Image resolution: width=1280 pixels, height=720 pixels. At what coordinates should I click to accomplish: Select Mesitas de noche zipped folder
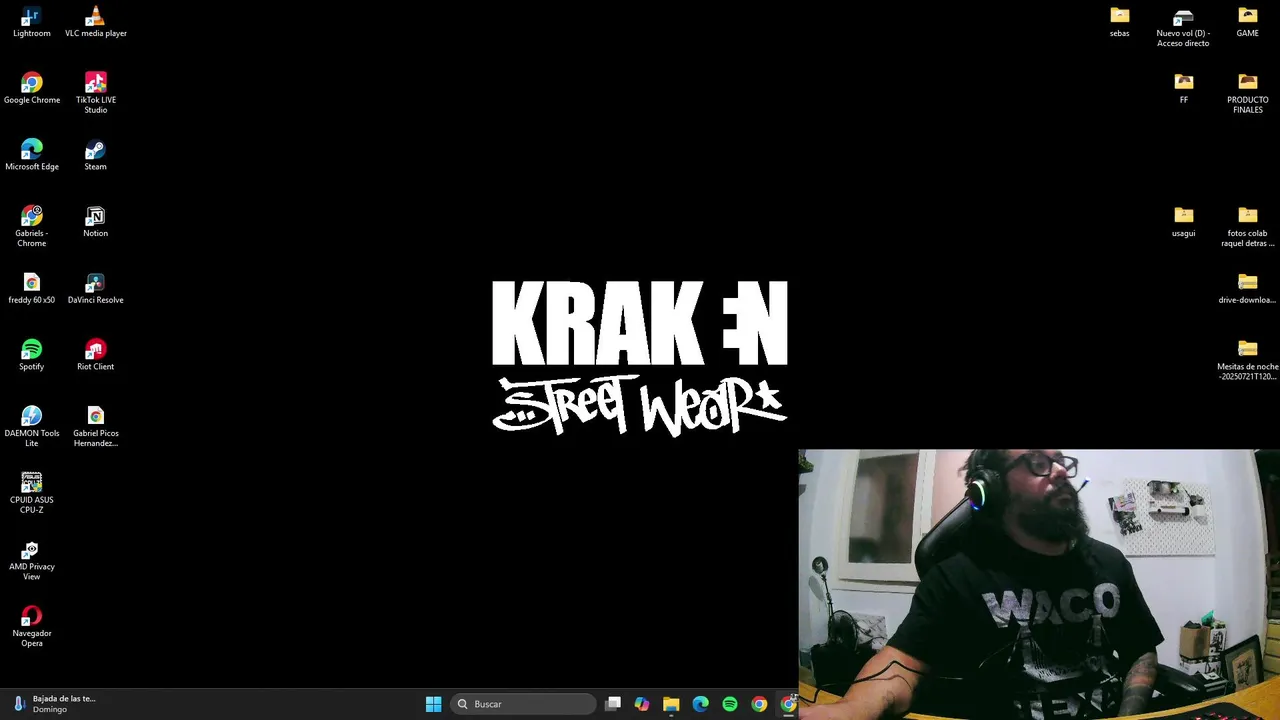pyautogui.click(x=1247, y=360)
